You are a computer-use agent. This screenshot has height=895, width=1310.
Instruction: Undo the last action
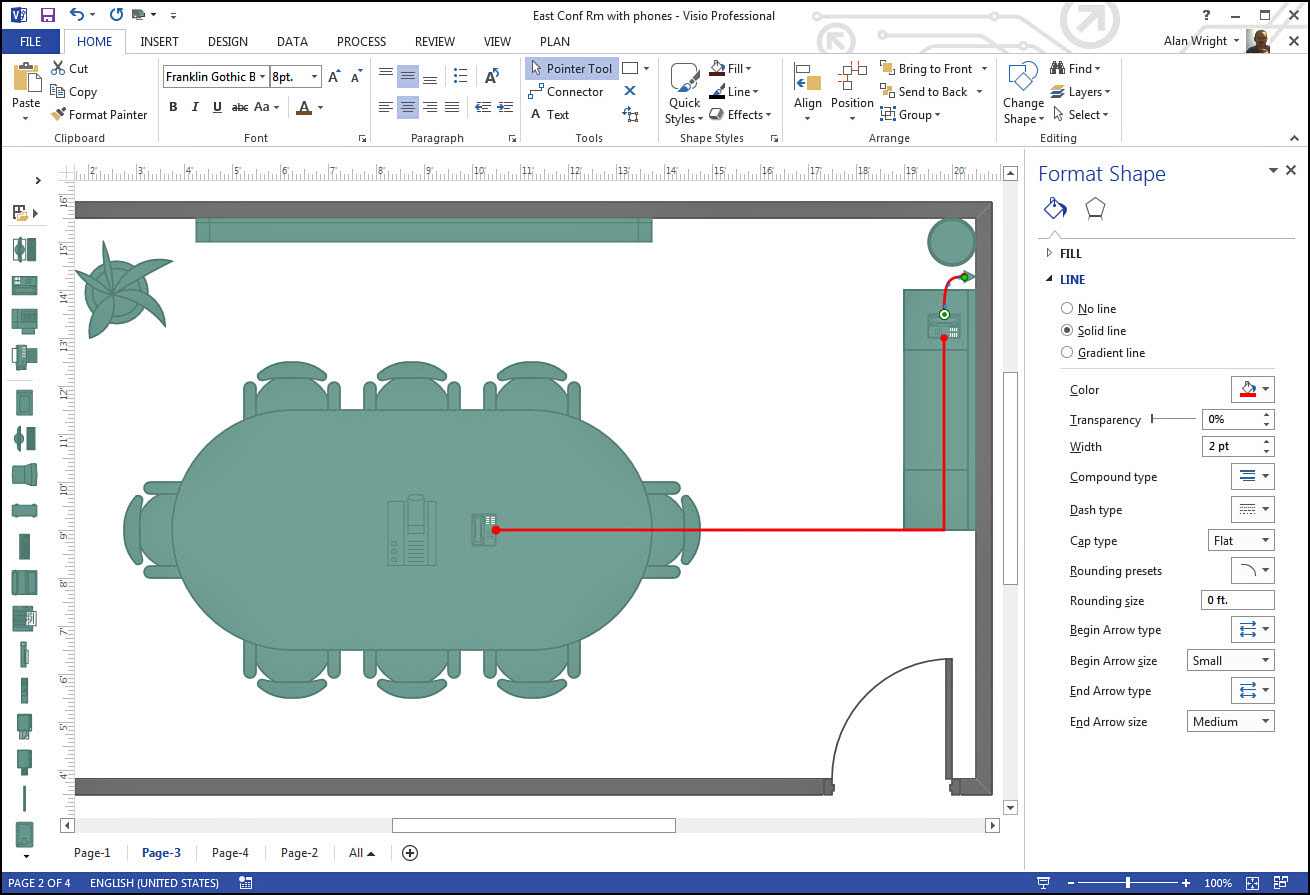77,15
